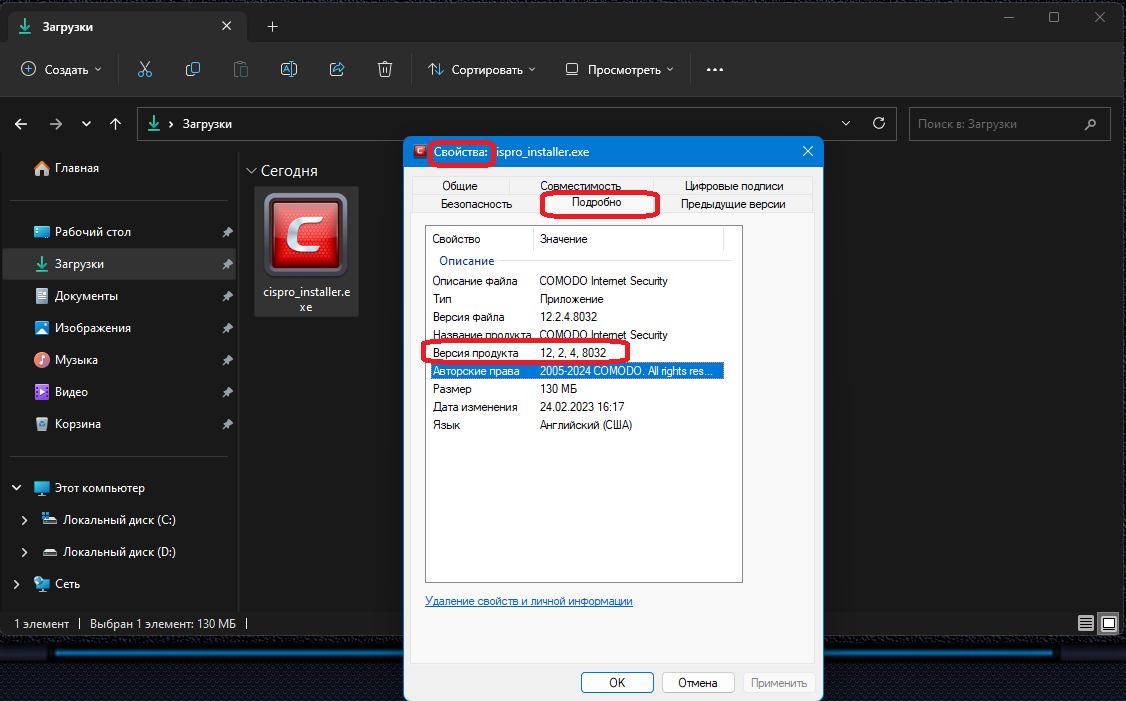
Task: Switch to large icons view icon
Action: [1109, 623]
